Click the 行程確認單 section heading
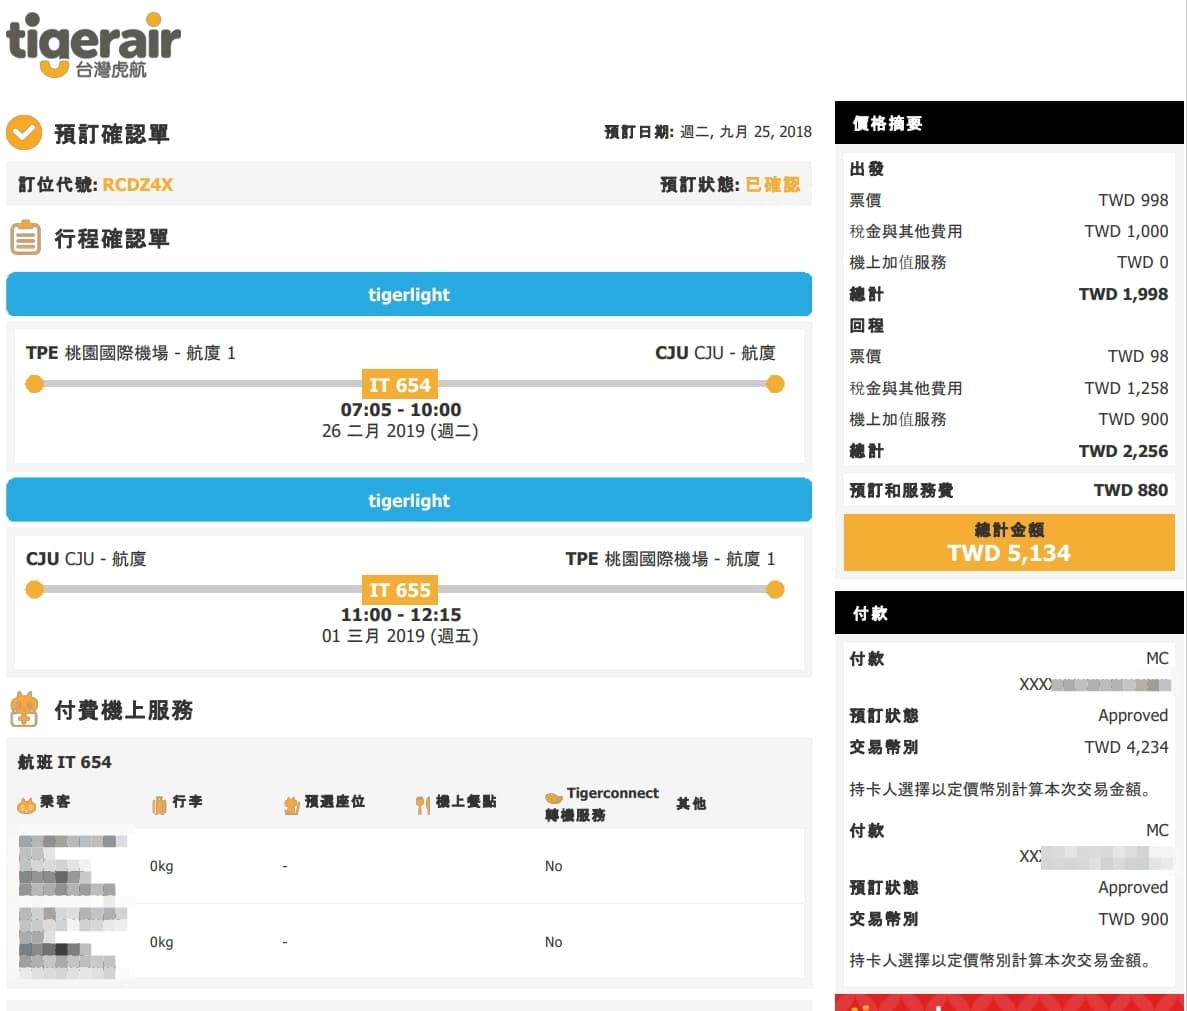The height and width of the screenshot is (1011, 1187). click(111, 238)
